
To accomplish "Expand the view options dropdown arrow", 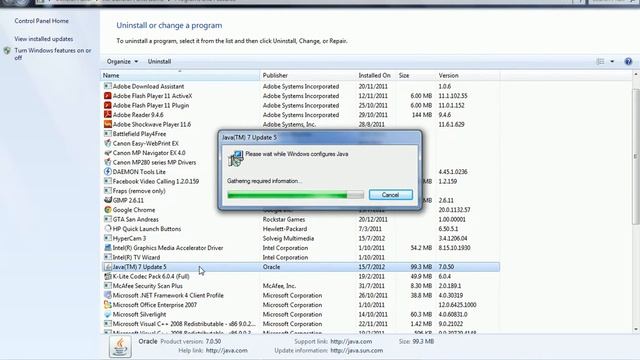I will pos(612,62).
